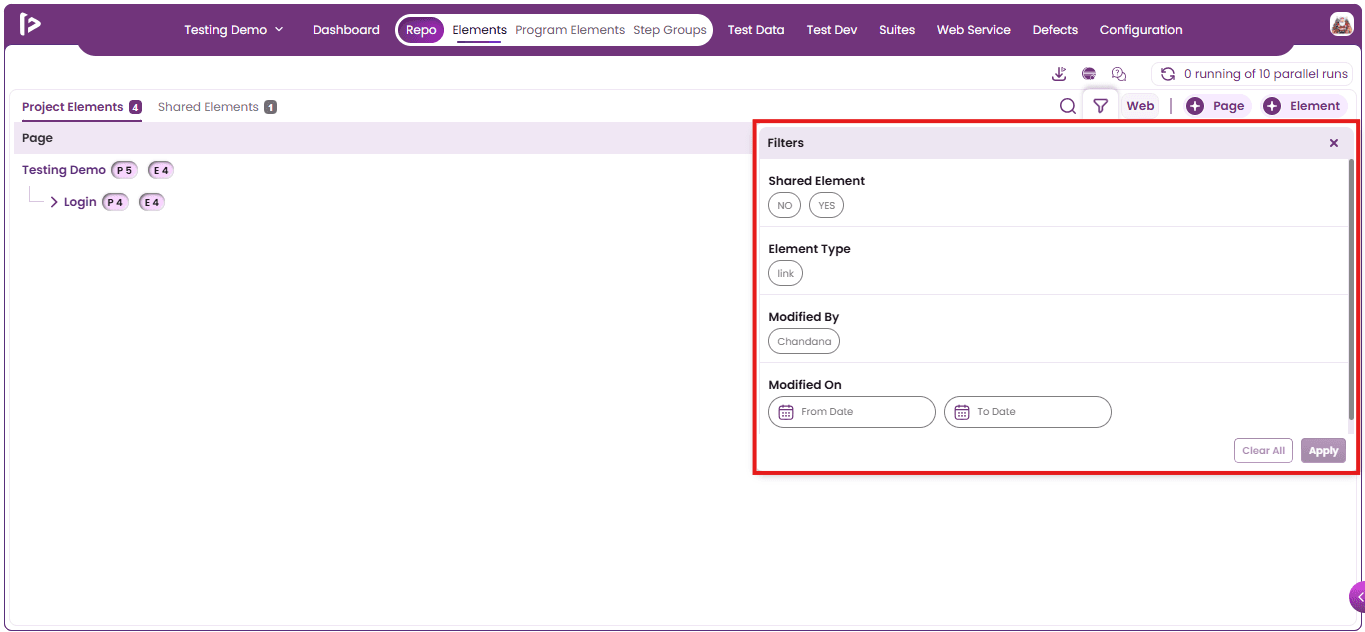Open the Suites tab
Viewport: 1365px width, 632px height.
click(897, 30)
